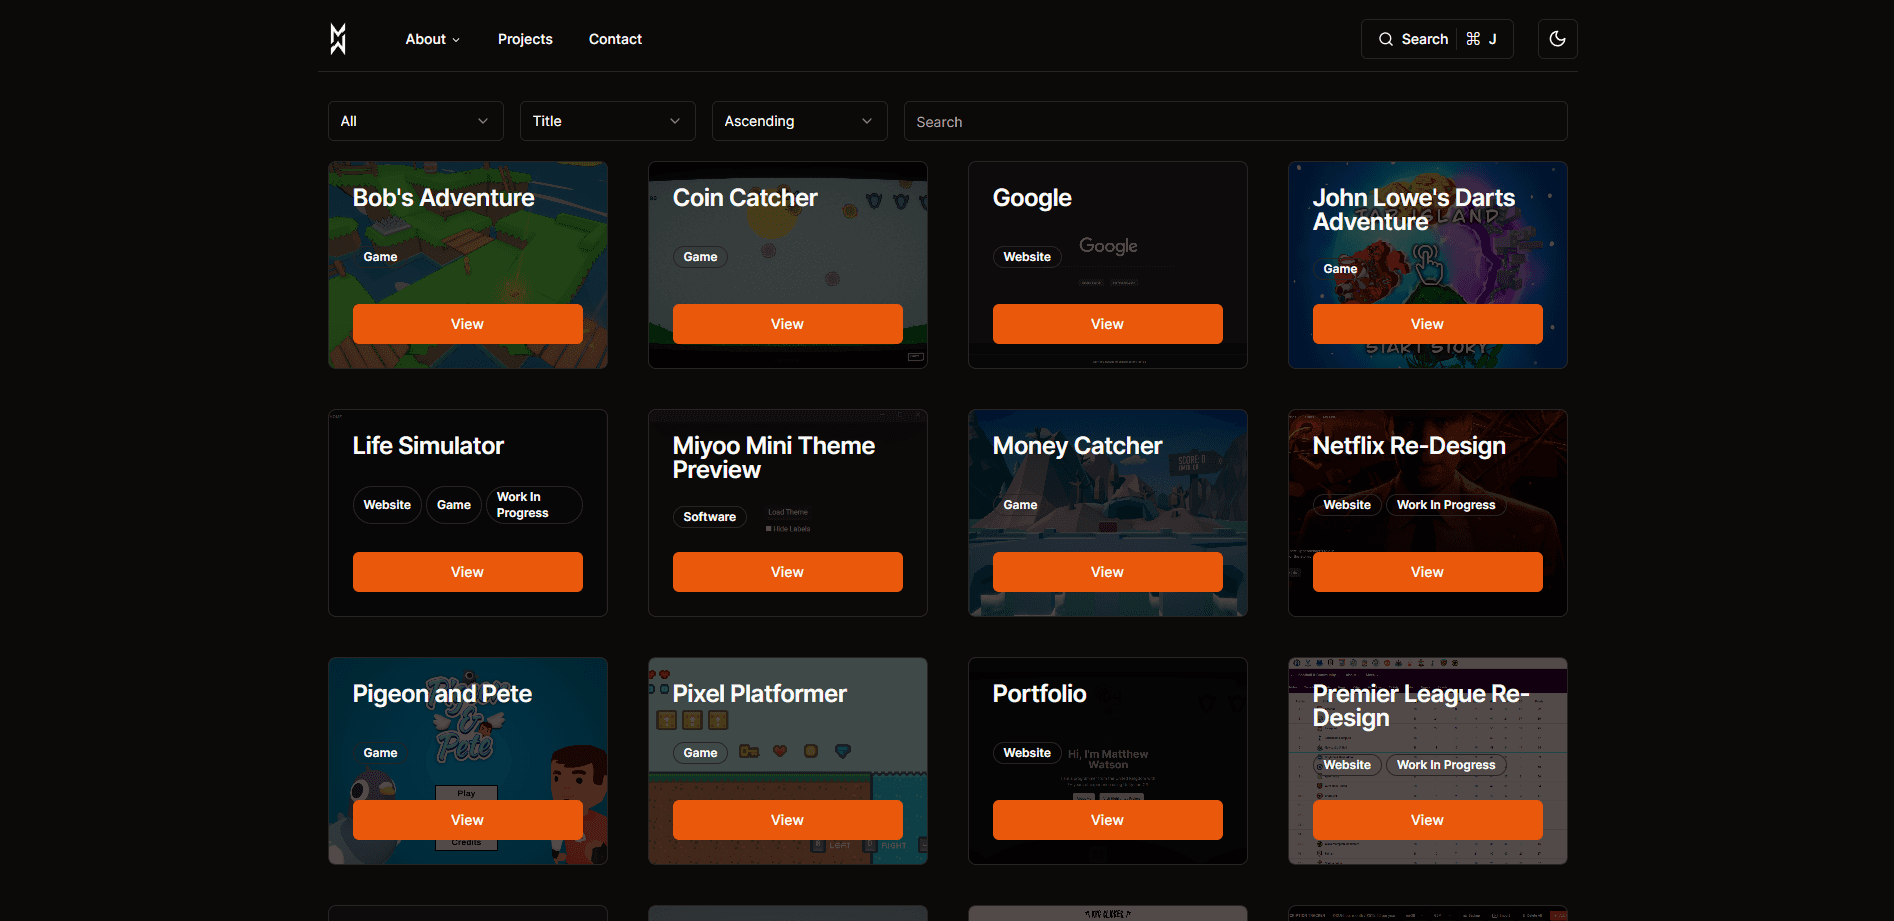Click Game tag on Pixel Platformer
The width and height of the screenshot is (1894, 921).
pos(700,753)
